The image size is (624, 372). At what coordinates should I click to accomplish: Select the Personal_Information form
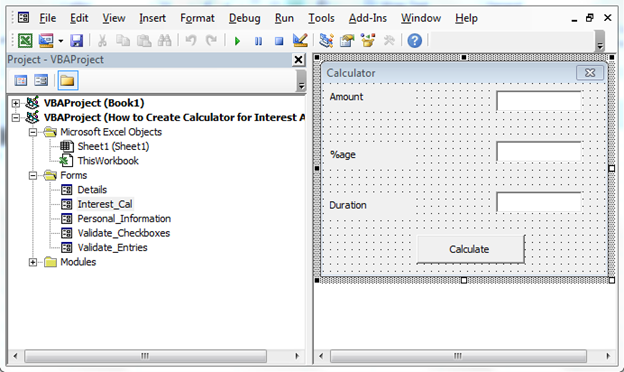coord(124,219)
